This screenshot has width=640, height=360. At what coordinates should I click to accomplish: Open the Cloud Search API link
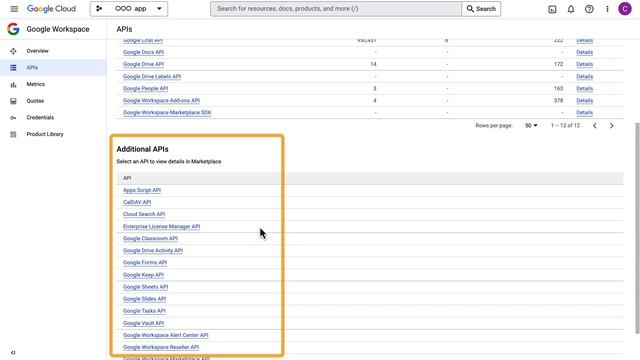point(144,214)
